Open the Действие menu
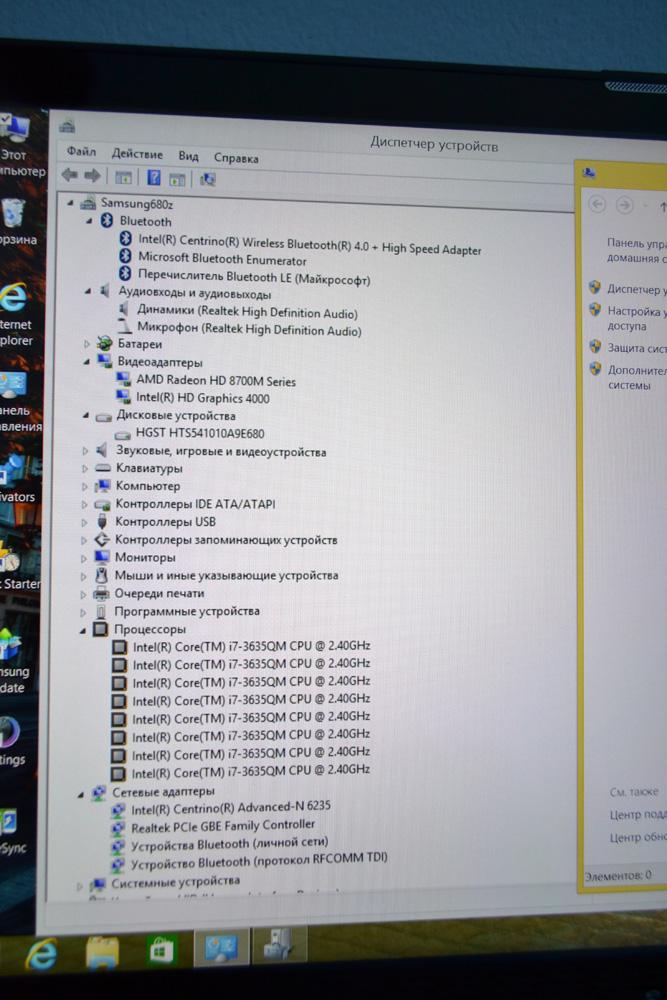The width and height of the screenshot is (667, 1000). [x=137, y=154]
